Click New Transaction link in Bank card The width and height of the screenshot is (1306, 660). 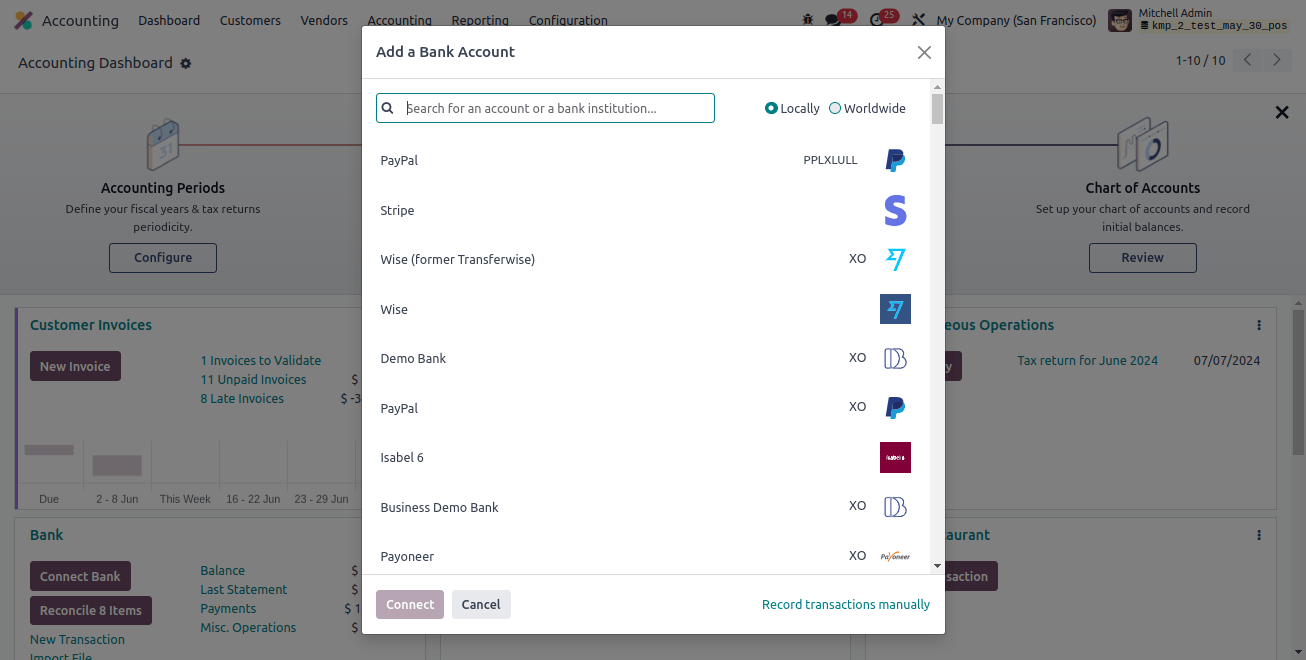(77, 639)
